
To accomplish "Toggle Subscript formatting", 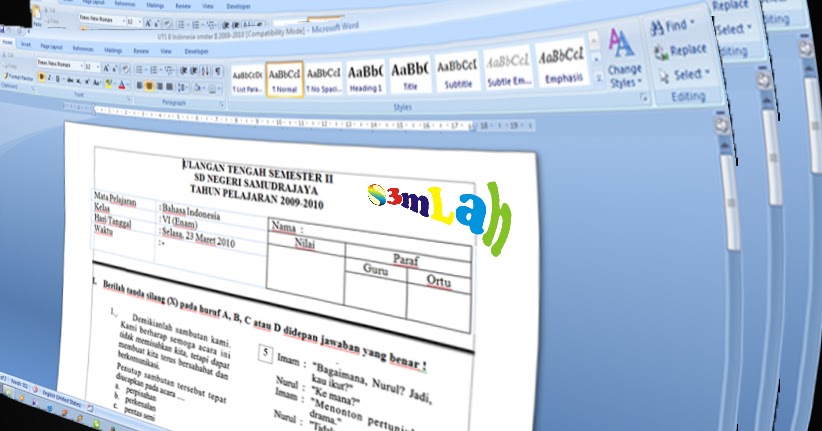I will pyautogui.click(x=79, y=81).
